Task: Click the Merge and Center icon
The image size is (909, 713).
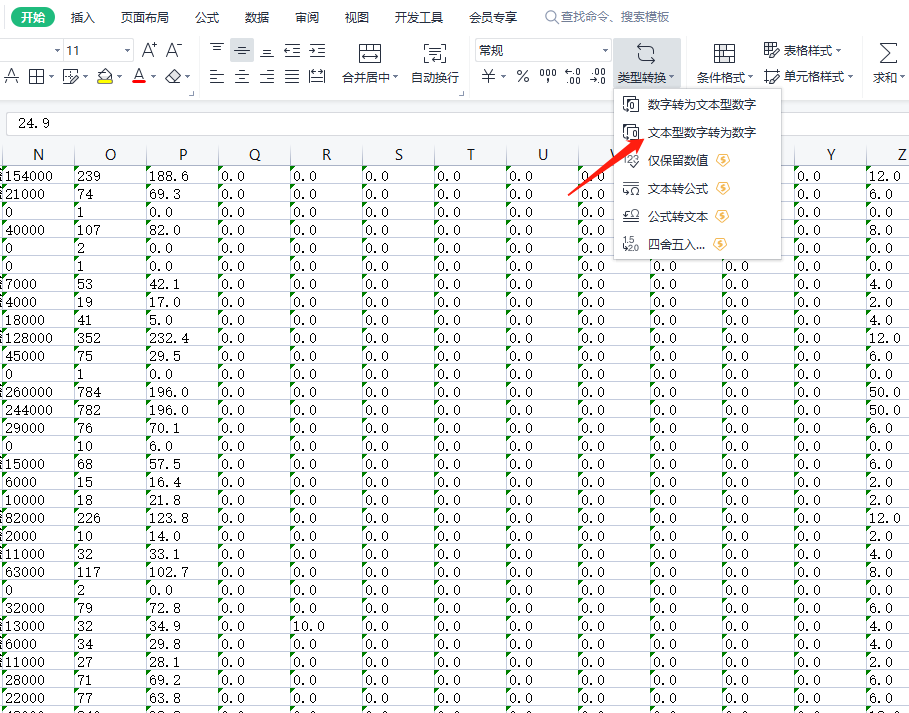Action: click(370, 53)
